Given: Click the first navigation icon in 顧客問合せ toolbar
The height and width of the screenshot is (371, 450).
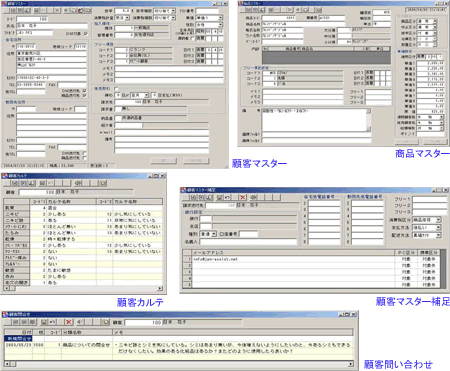Looking at the screenshot, I should coord(15,322).
